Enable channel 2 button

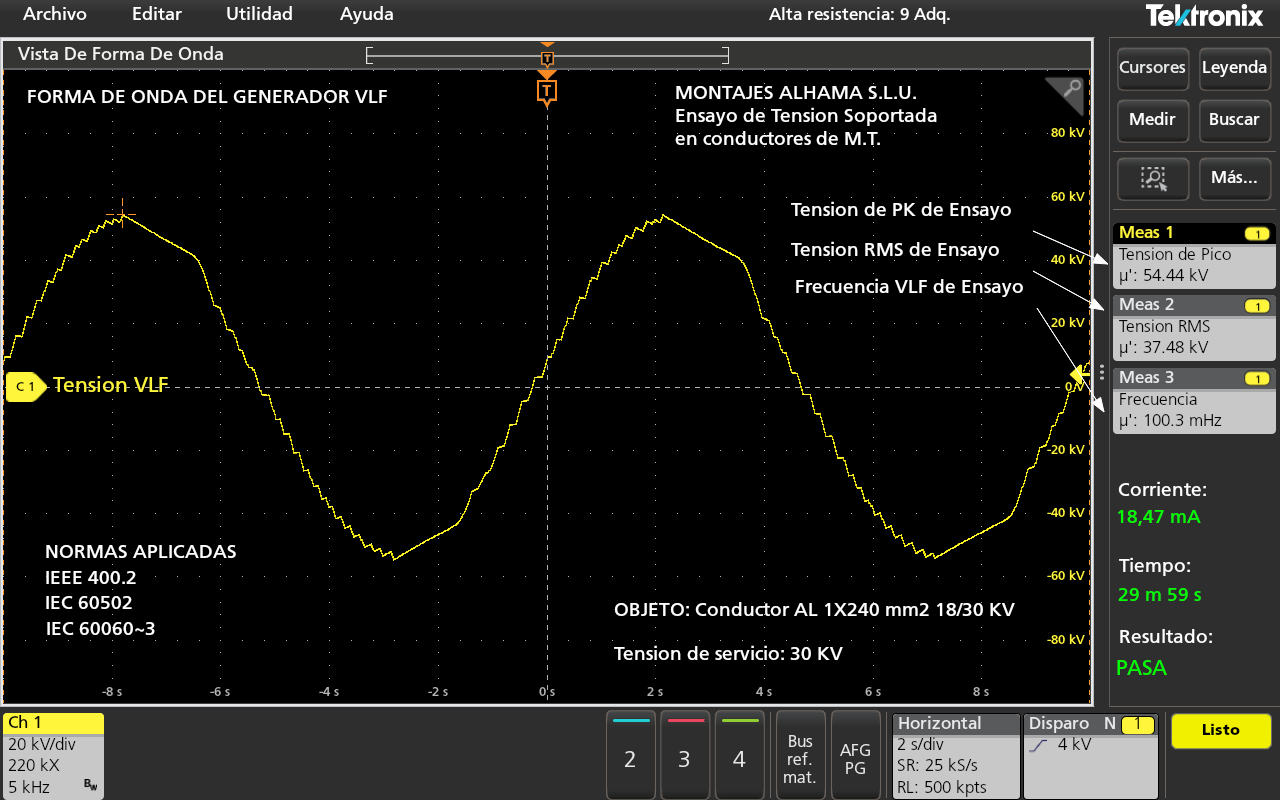(630, 755)
